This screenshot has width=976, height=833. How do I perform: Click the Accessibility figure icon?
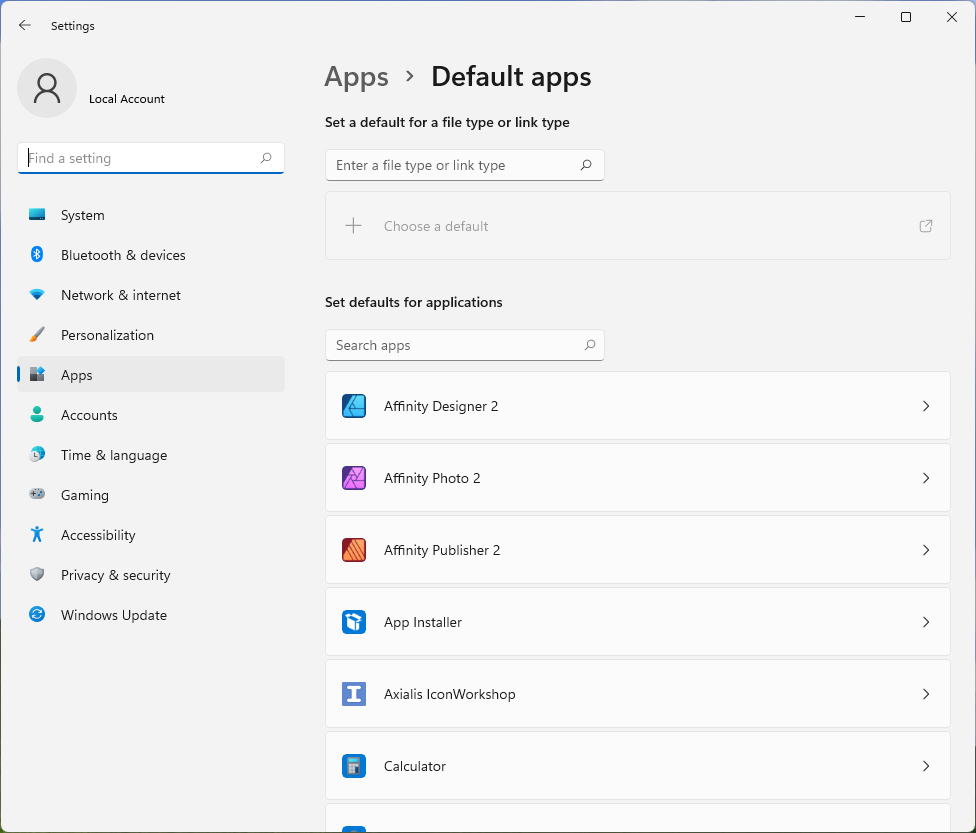(37, 534)
